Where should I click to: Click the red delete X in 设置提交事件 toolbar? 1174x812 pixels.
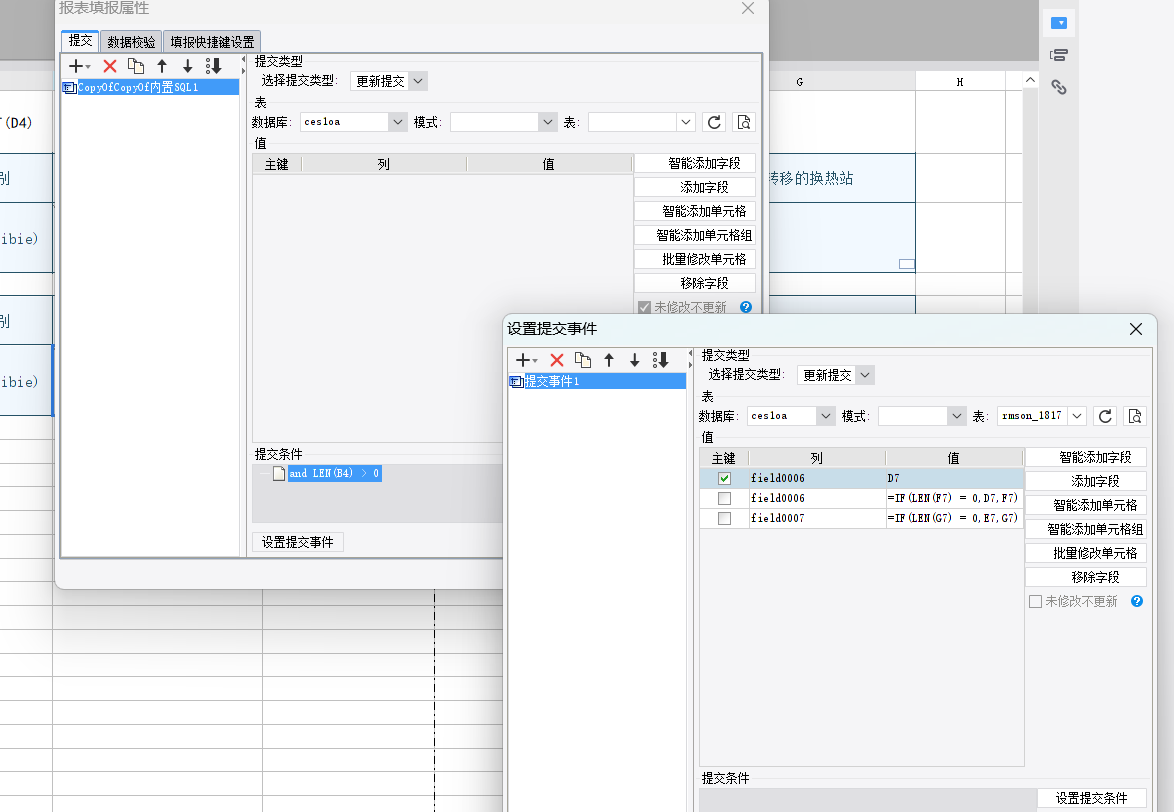click(556, 360)
